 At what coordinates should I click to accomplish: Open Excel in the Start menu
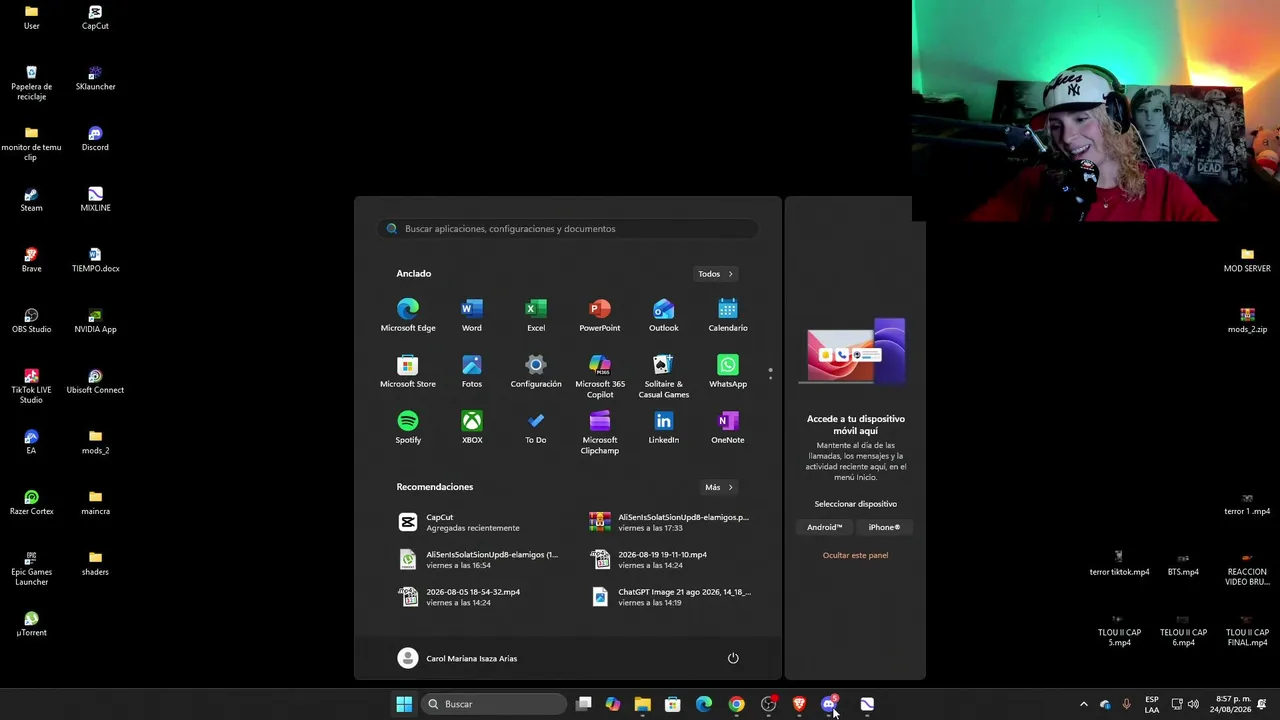tap(536, 315)
